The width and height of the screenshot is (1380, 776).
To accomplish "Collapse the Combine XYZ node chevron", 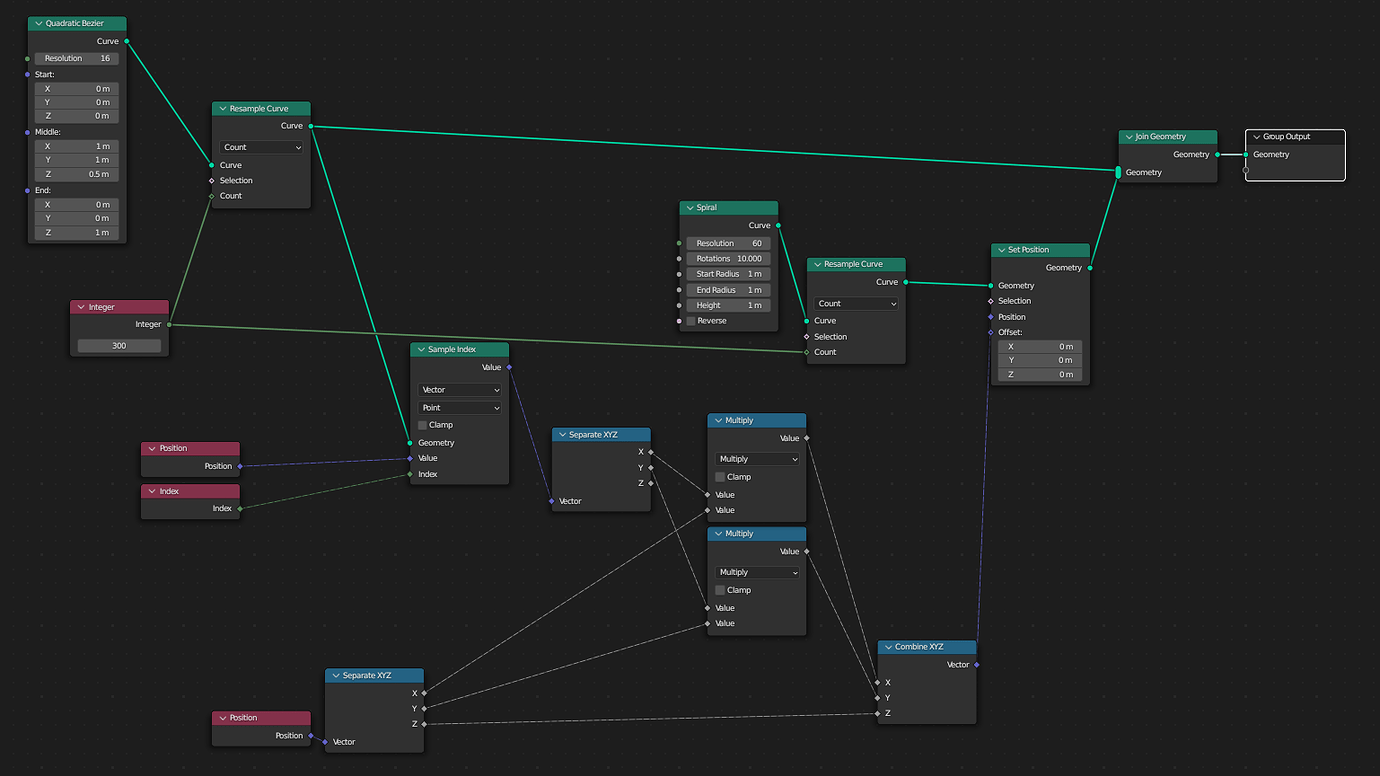I will [x=888, y=647].
